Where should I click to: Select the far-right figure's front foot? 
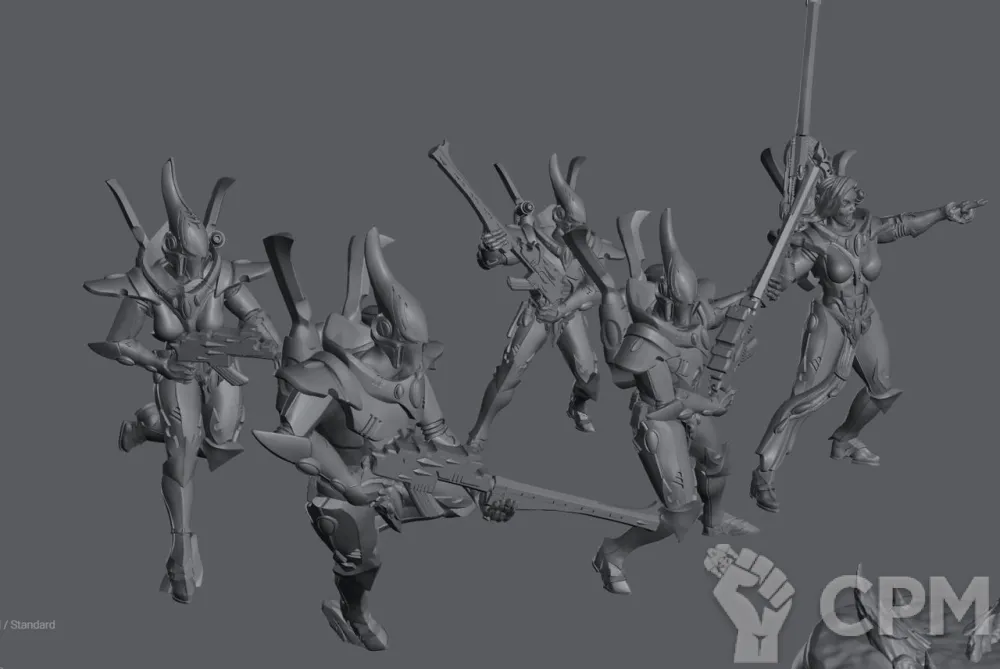click(856, 451)
